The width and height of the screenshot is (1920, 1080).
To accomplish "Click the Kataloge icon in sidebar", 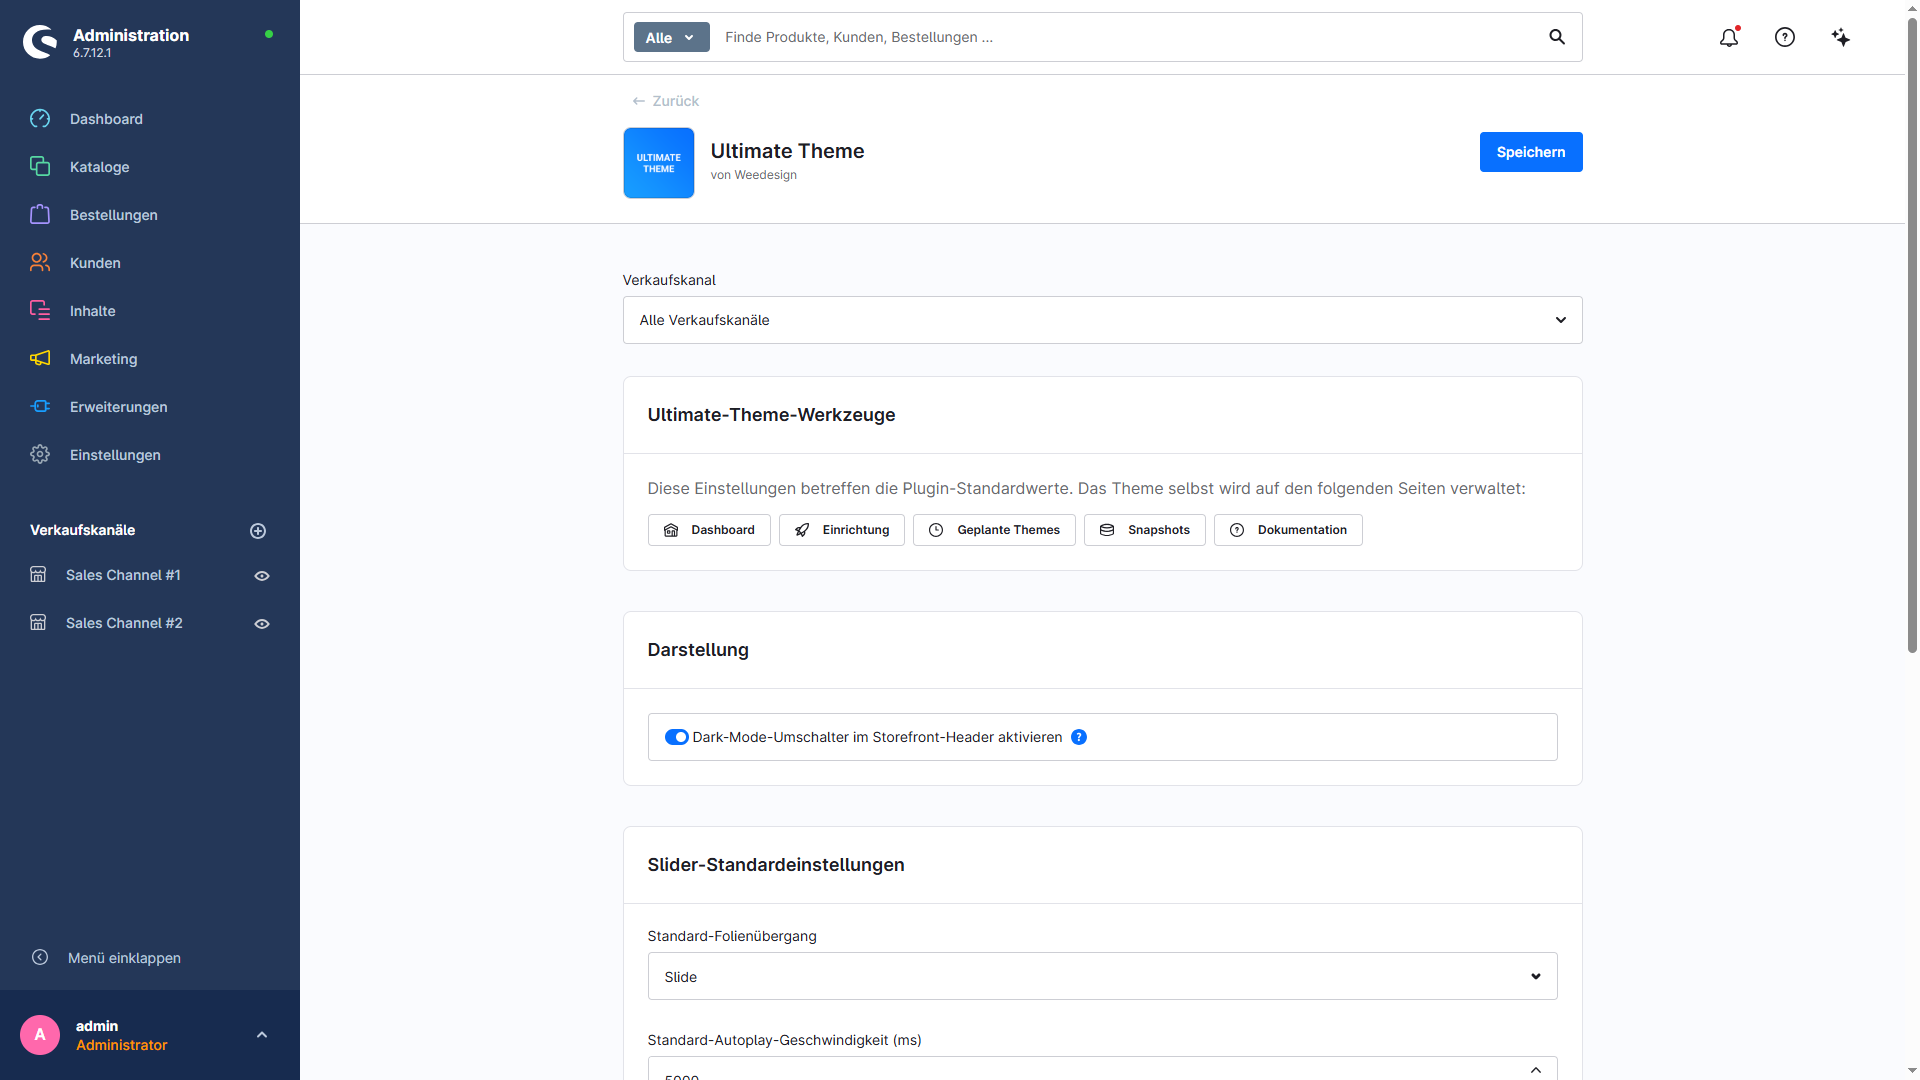I will pos(40,167).
